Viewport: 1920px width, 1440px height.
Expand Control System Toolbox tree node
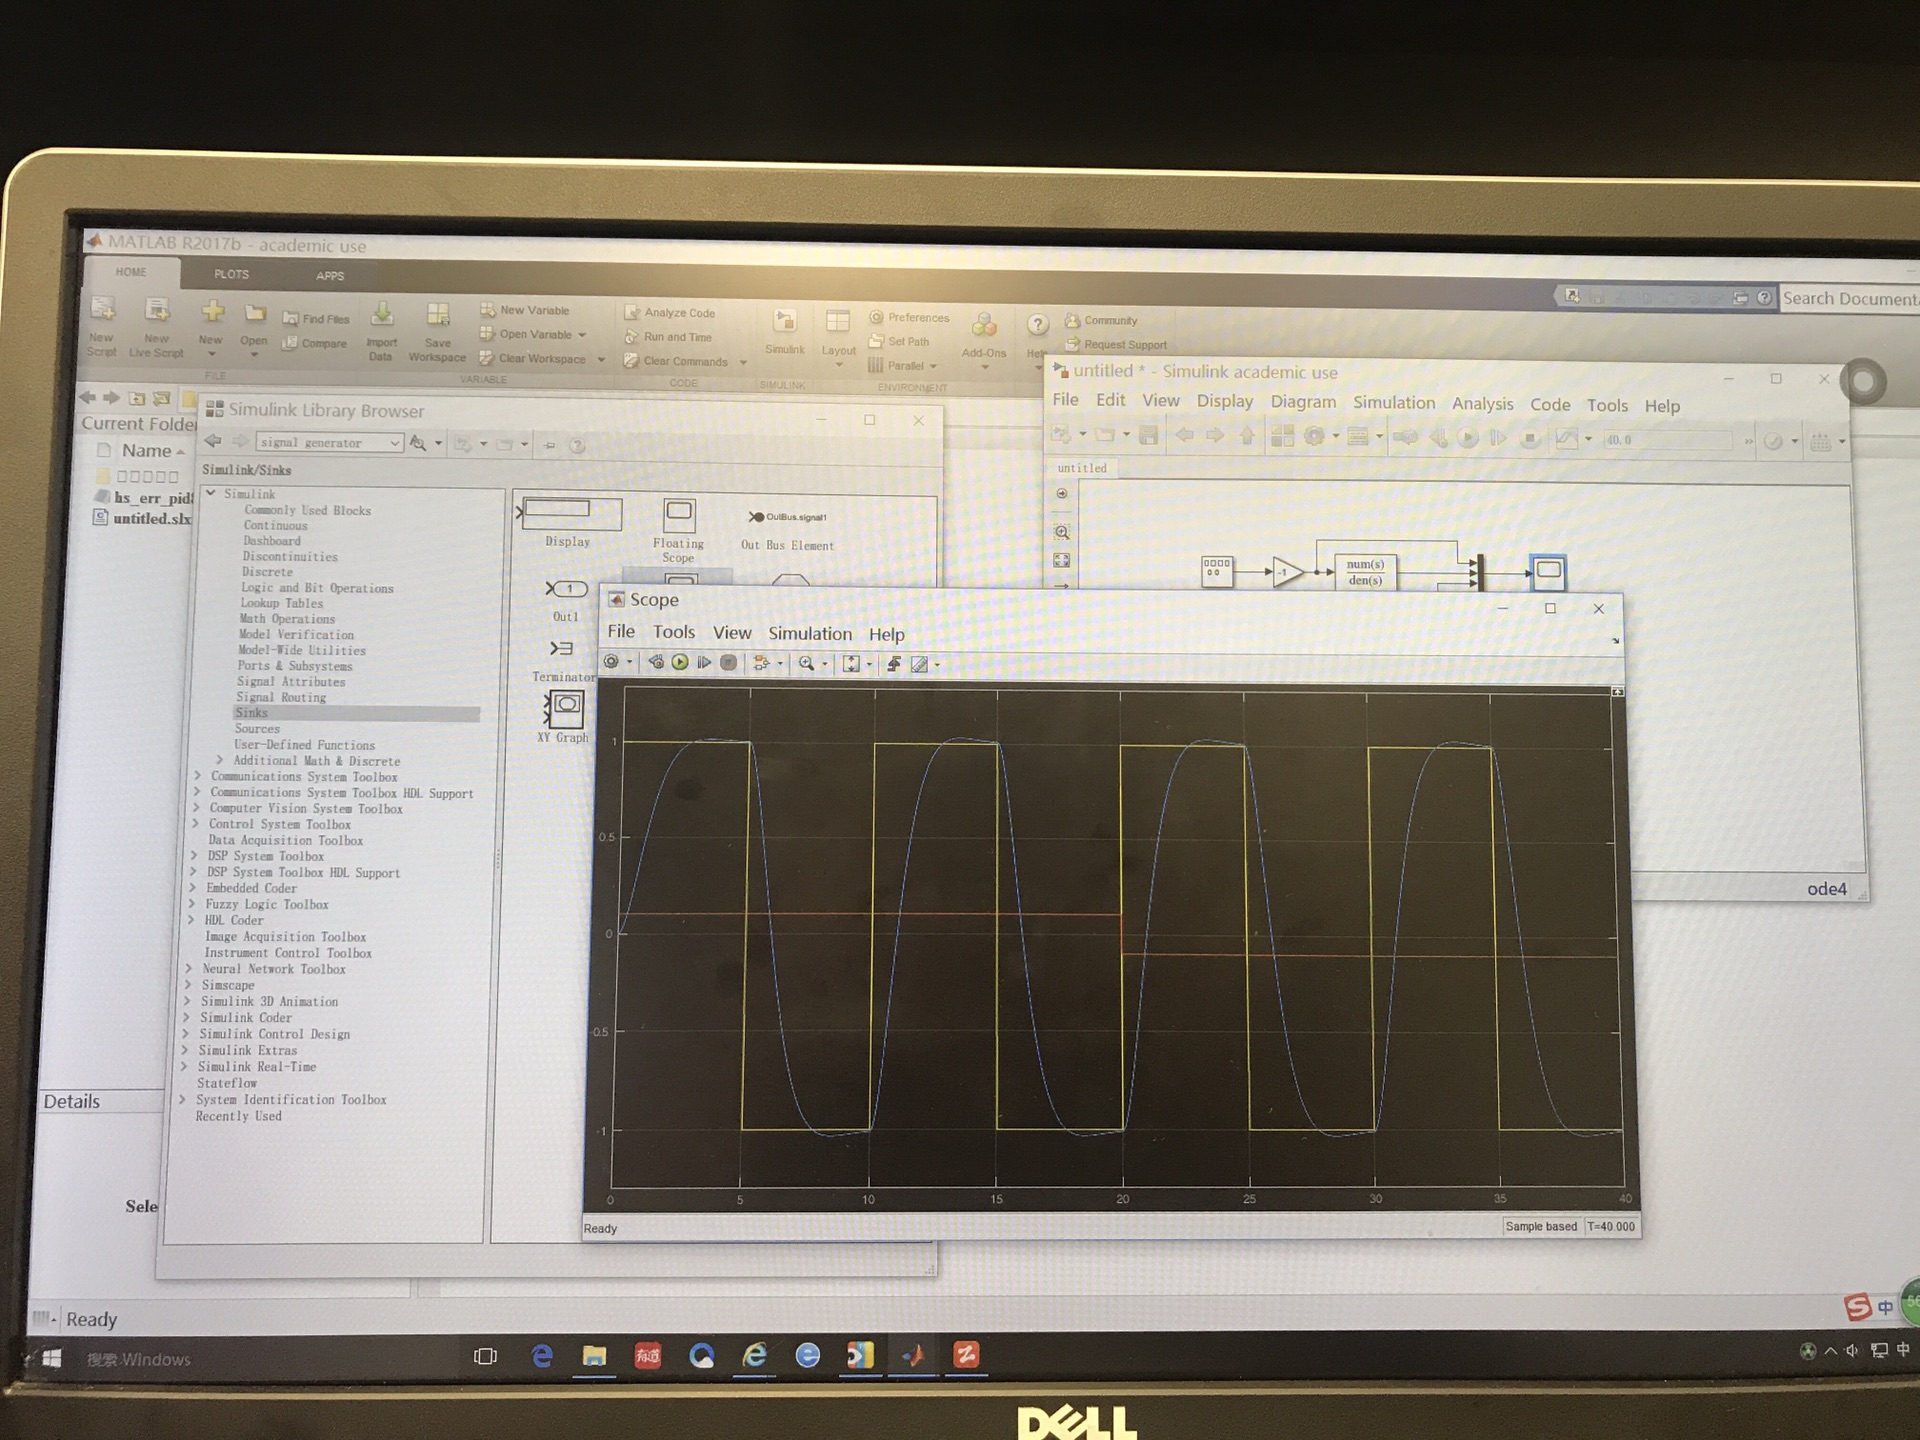(x=195, y=824)
